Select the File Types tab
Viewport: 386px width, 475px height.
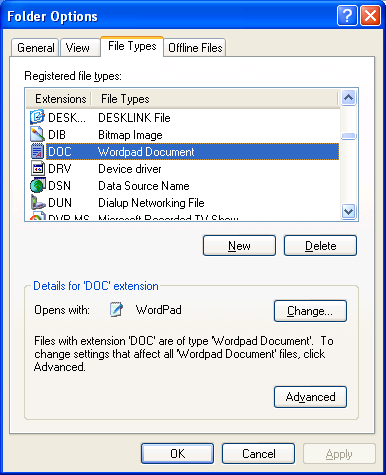(x=132, y=46)
